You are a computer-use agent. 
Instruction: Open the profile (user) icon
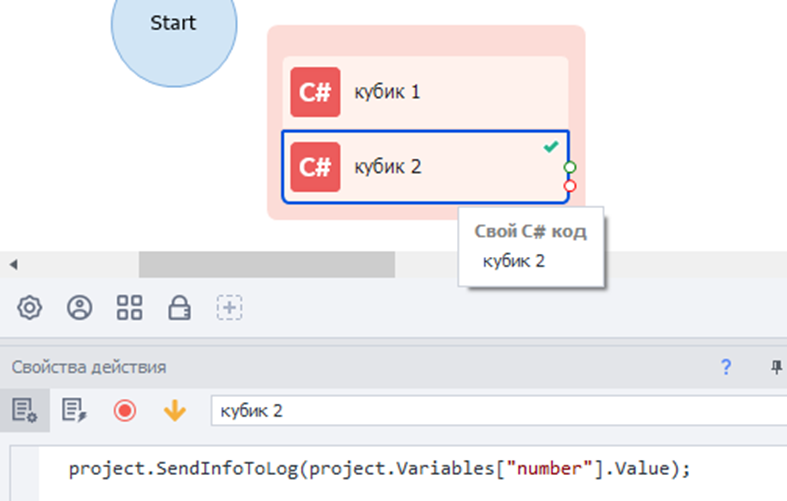tap(79, 308)
